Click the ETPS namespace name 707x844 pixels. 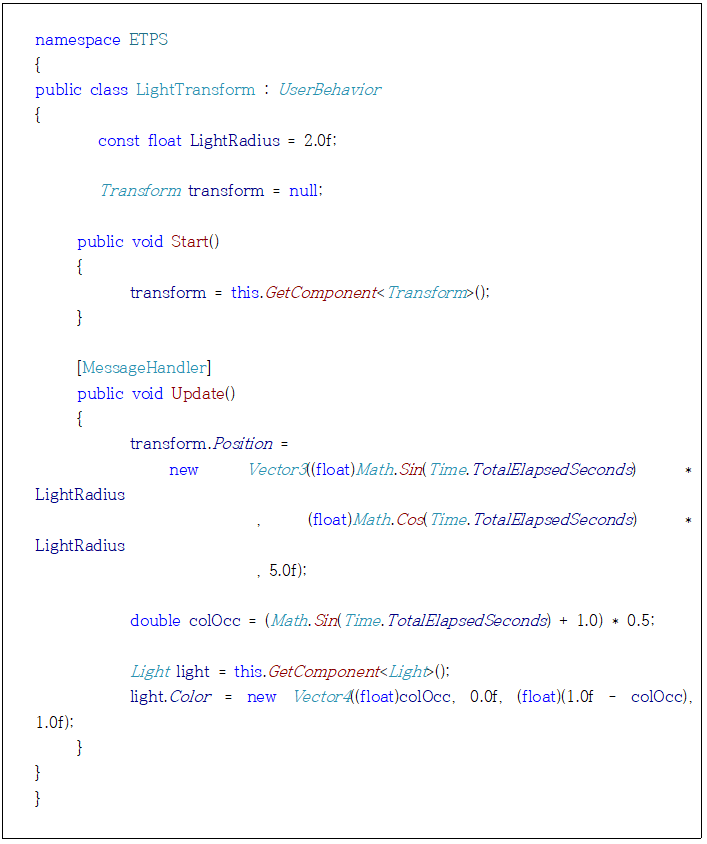[x=149, y=40]
